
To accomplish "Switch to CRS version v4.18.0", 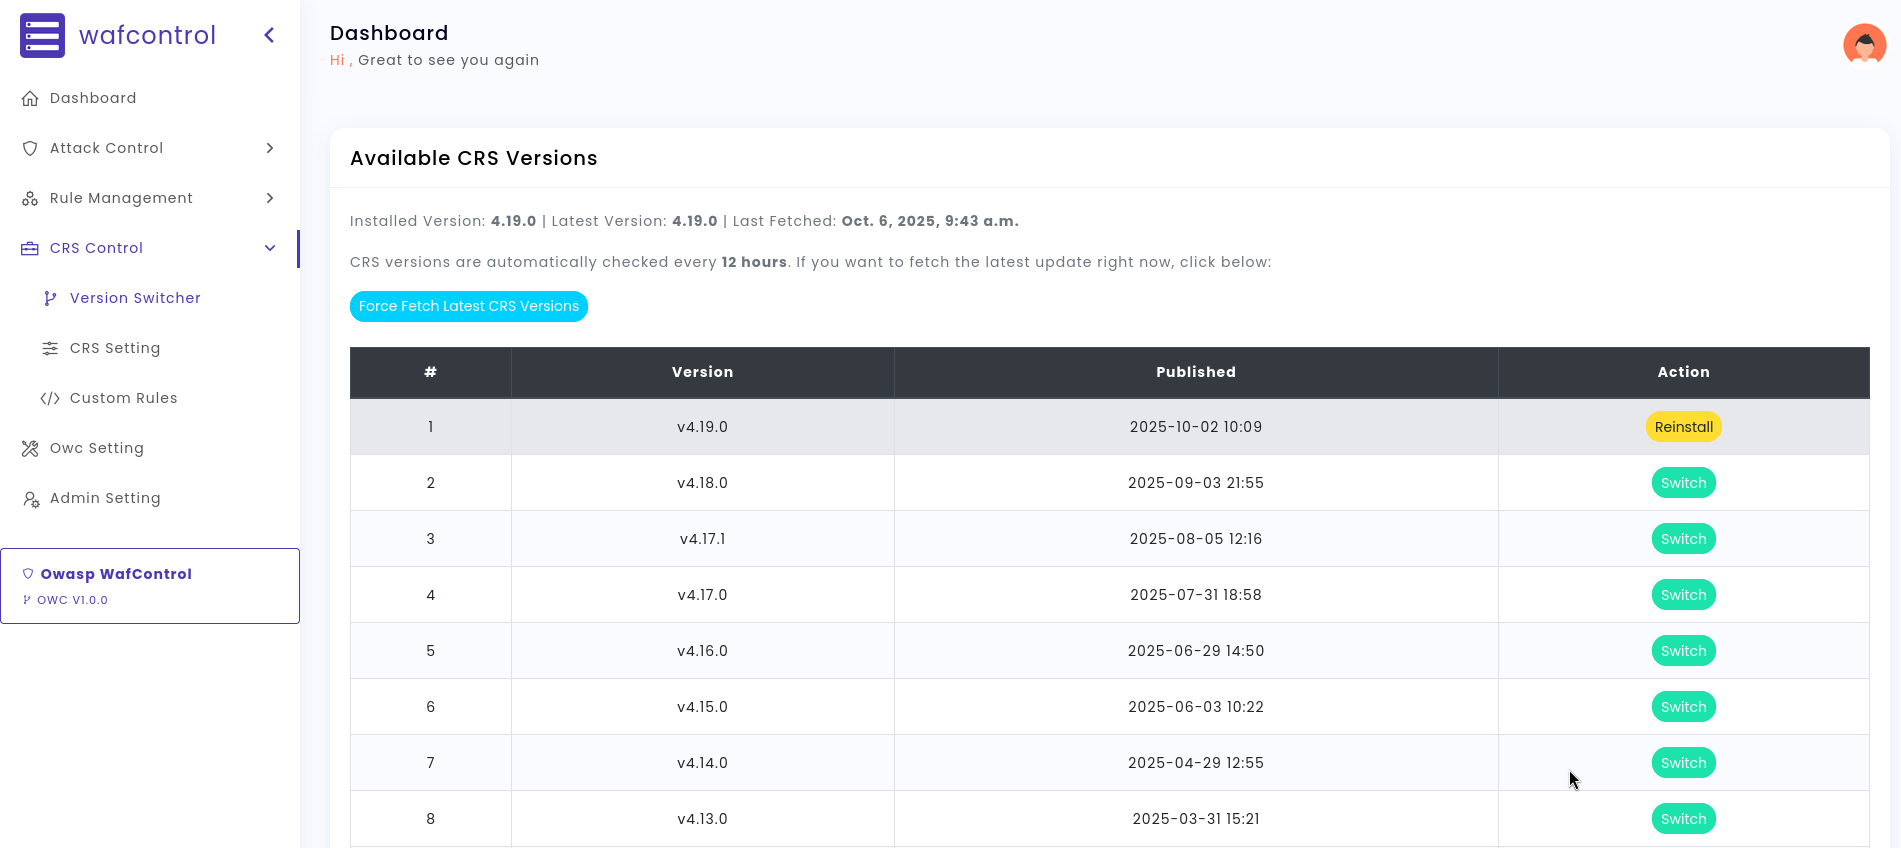I will coord(1684,483).
